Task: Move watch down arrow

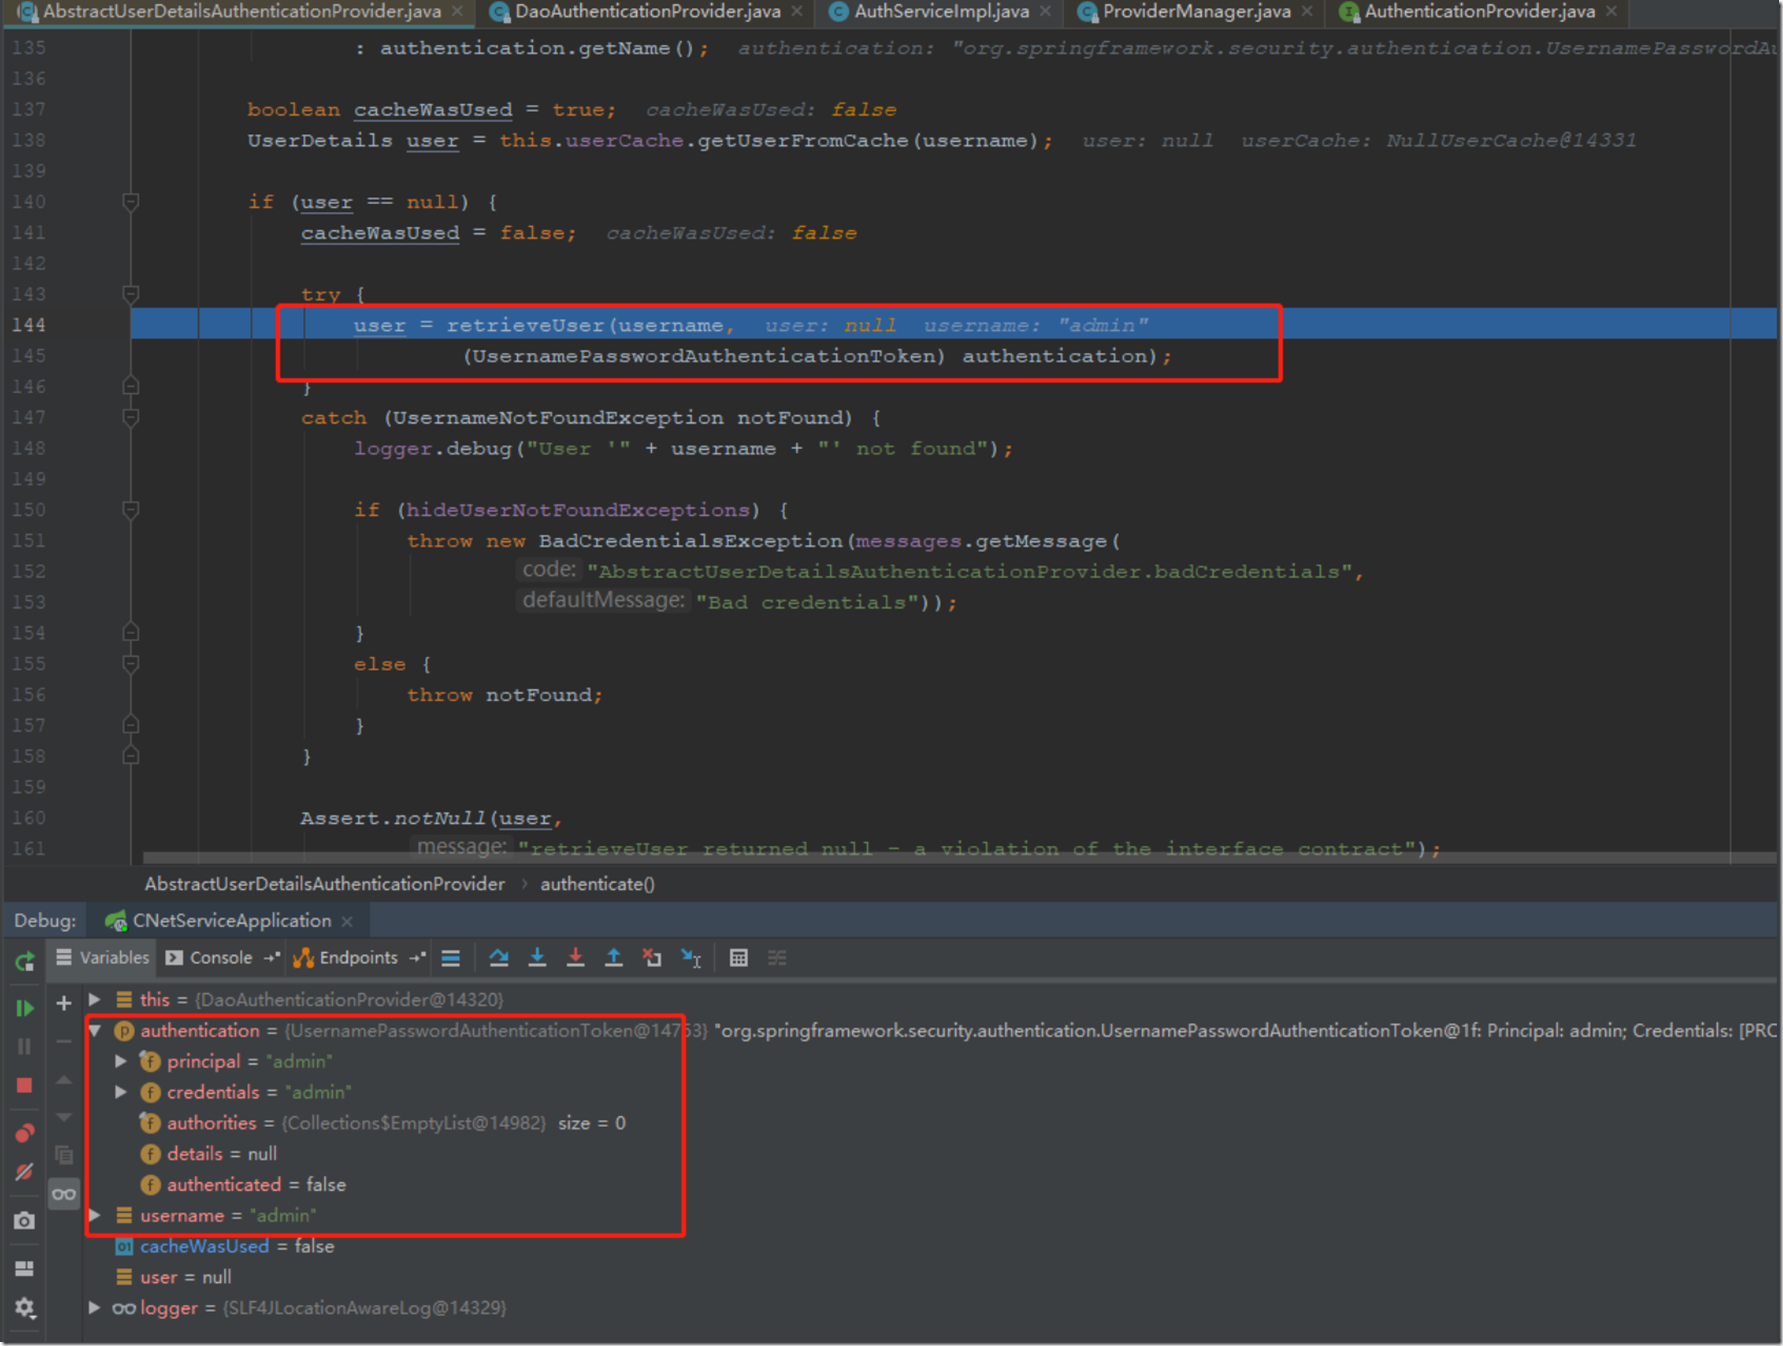Action: tap(64, 1117)
